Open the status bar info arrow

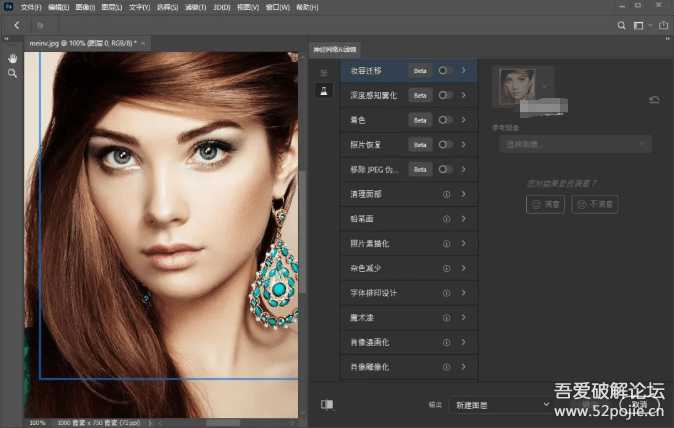(x=150, y=423)
